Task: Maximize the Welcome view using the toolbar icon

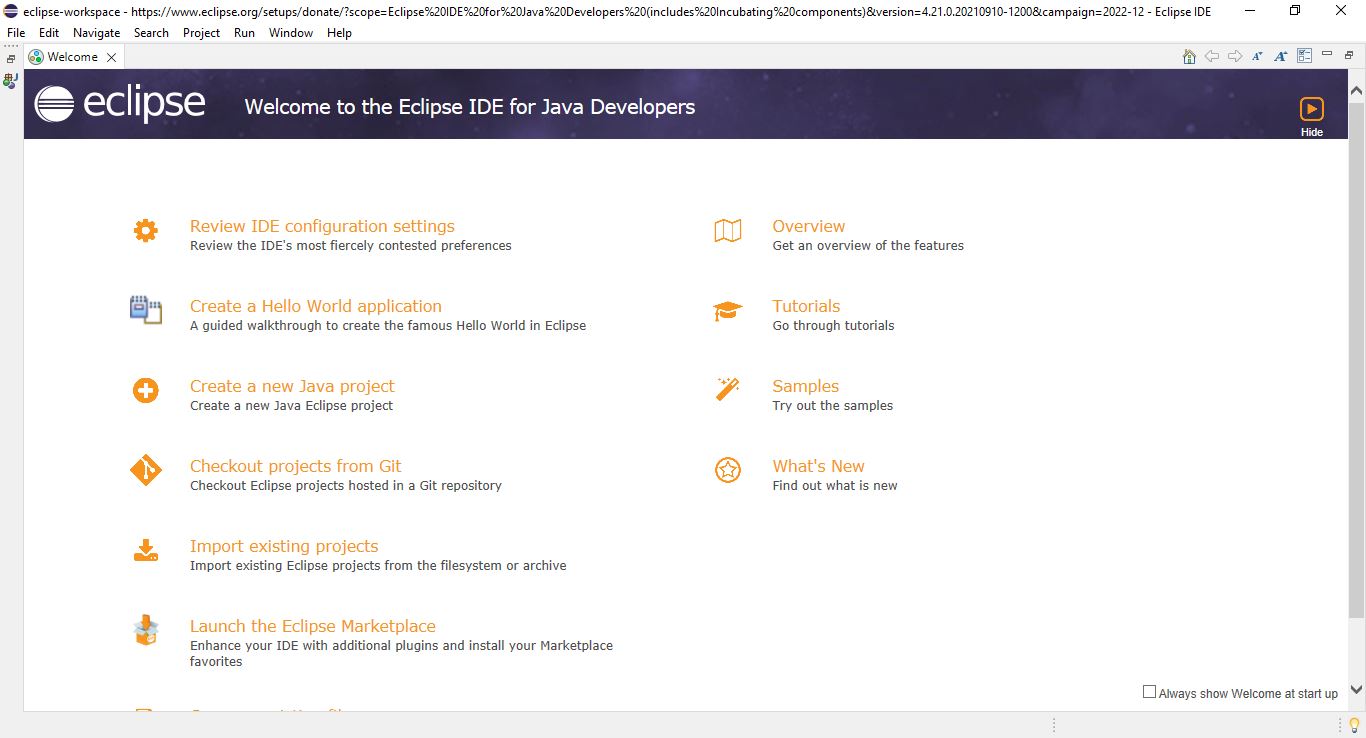Action: (x=1349, y=55)
